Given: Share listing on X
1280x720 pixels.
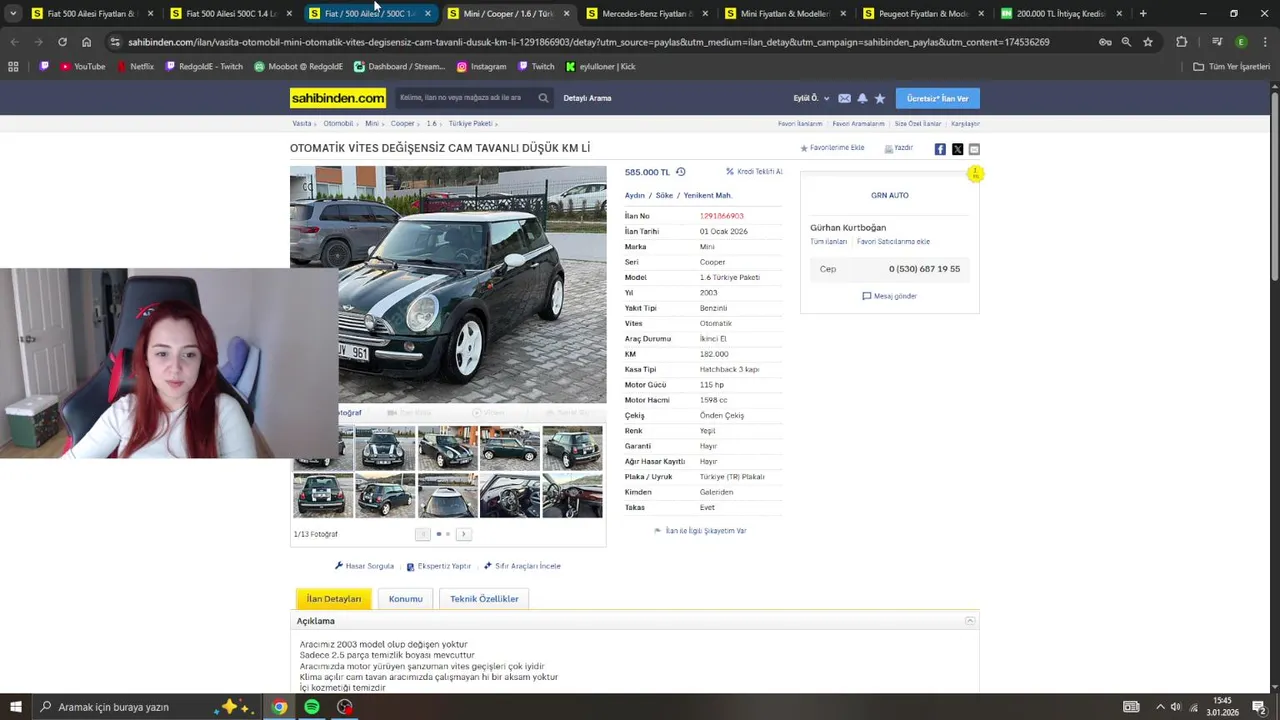Looking at the screenshot, I should click(957, 149).
